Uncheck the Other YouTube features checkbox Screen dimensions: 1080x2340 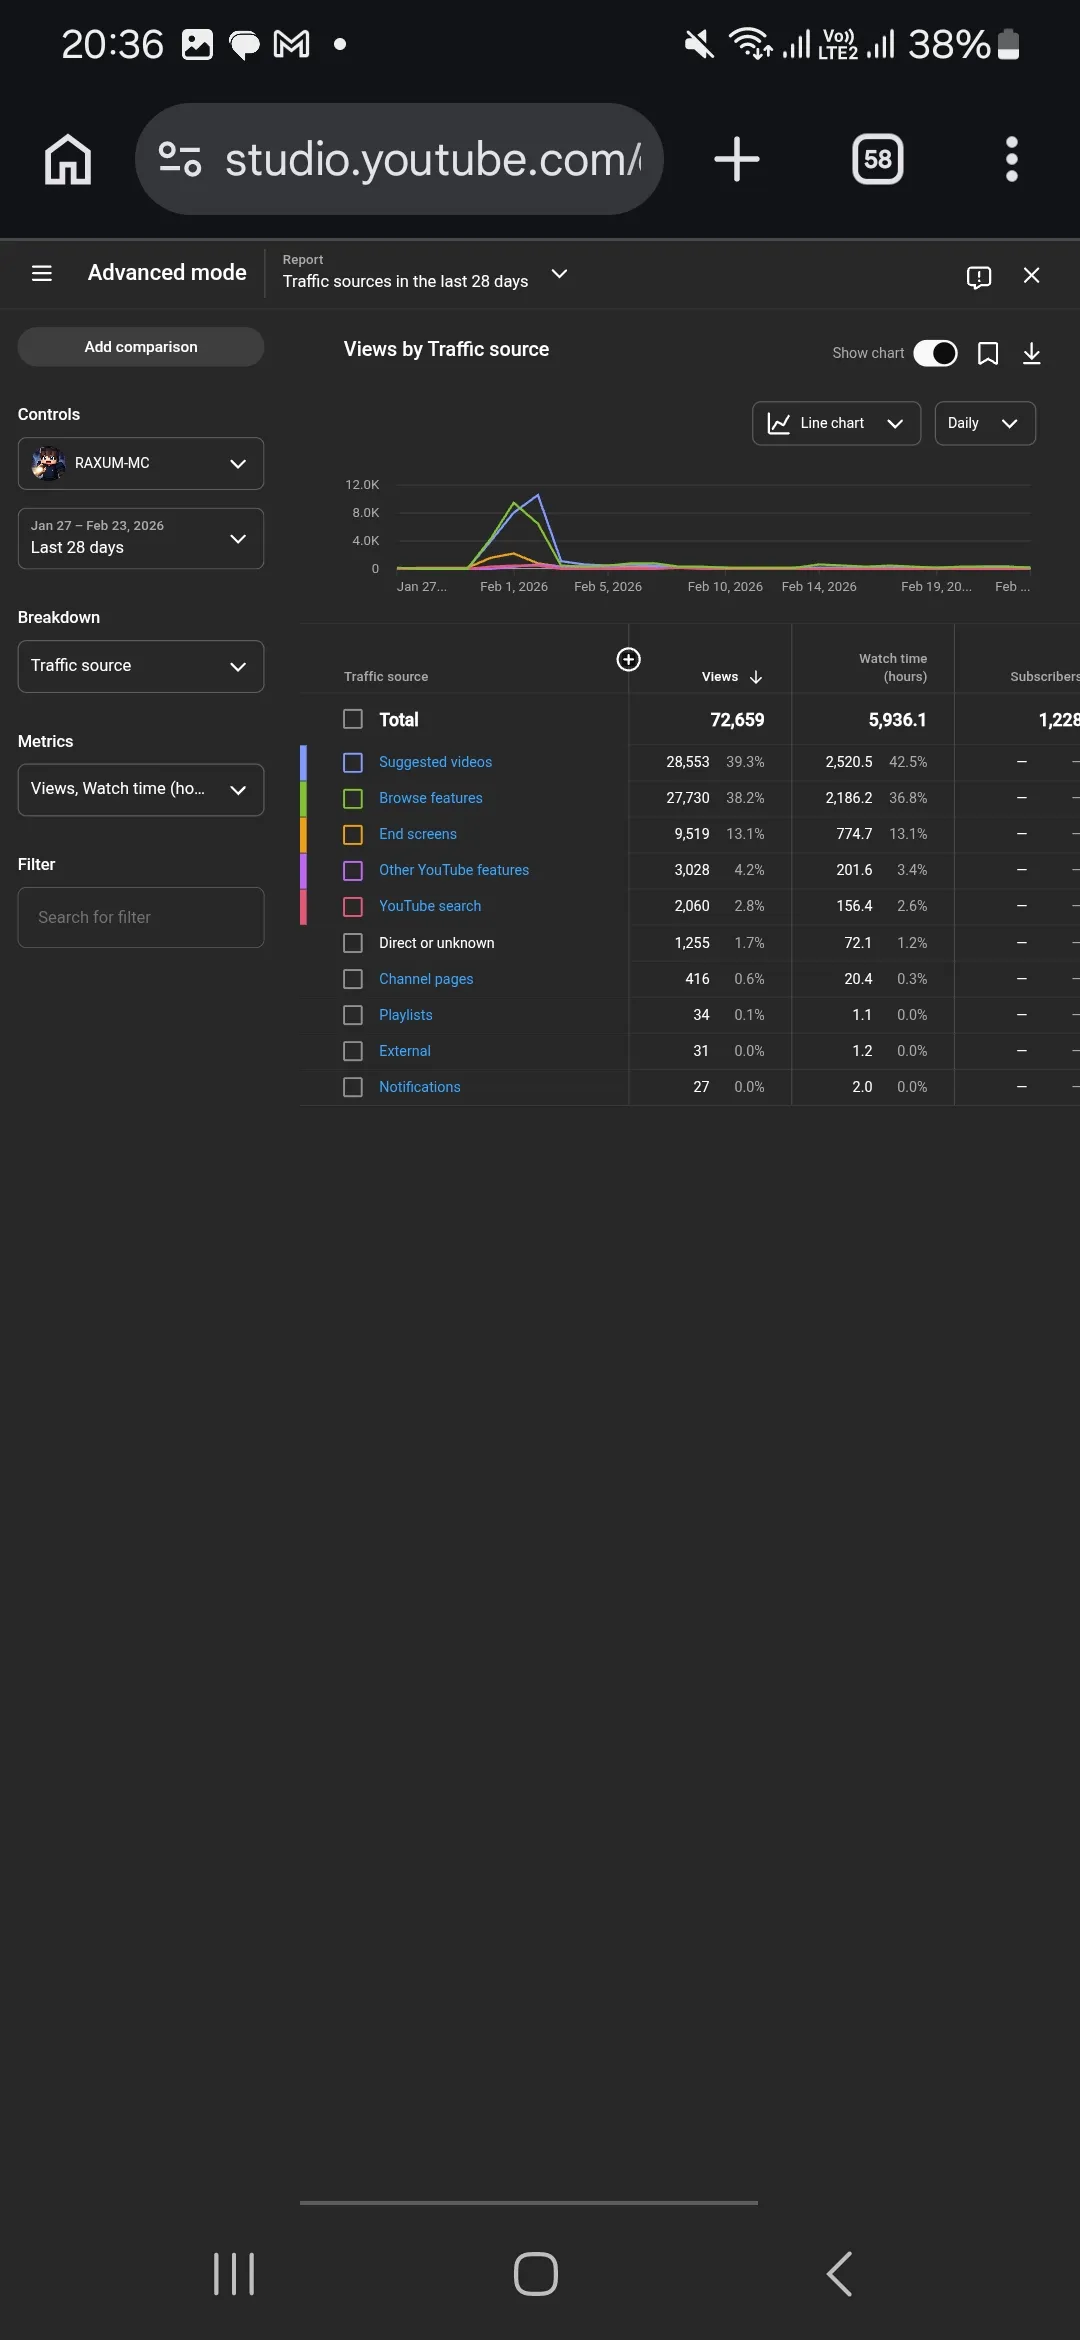(353, 870)
